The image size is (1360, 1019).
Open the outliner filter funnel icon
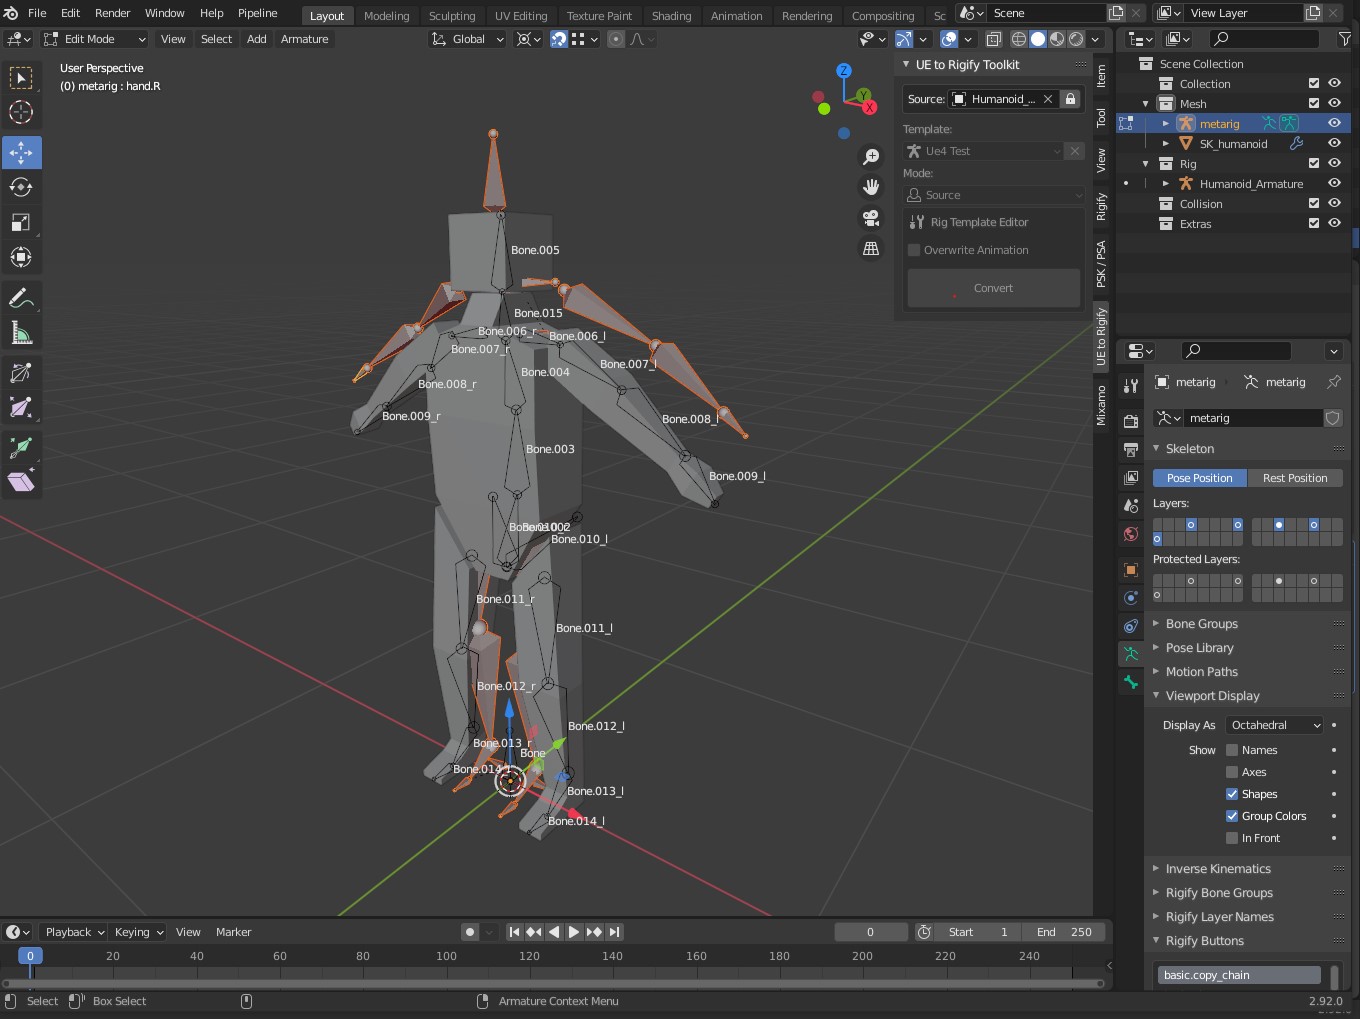pyautogui.click(x=1345, y=38)
